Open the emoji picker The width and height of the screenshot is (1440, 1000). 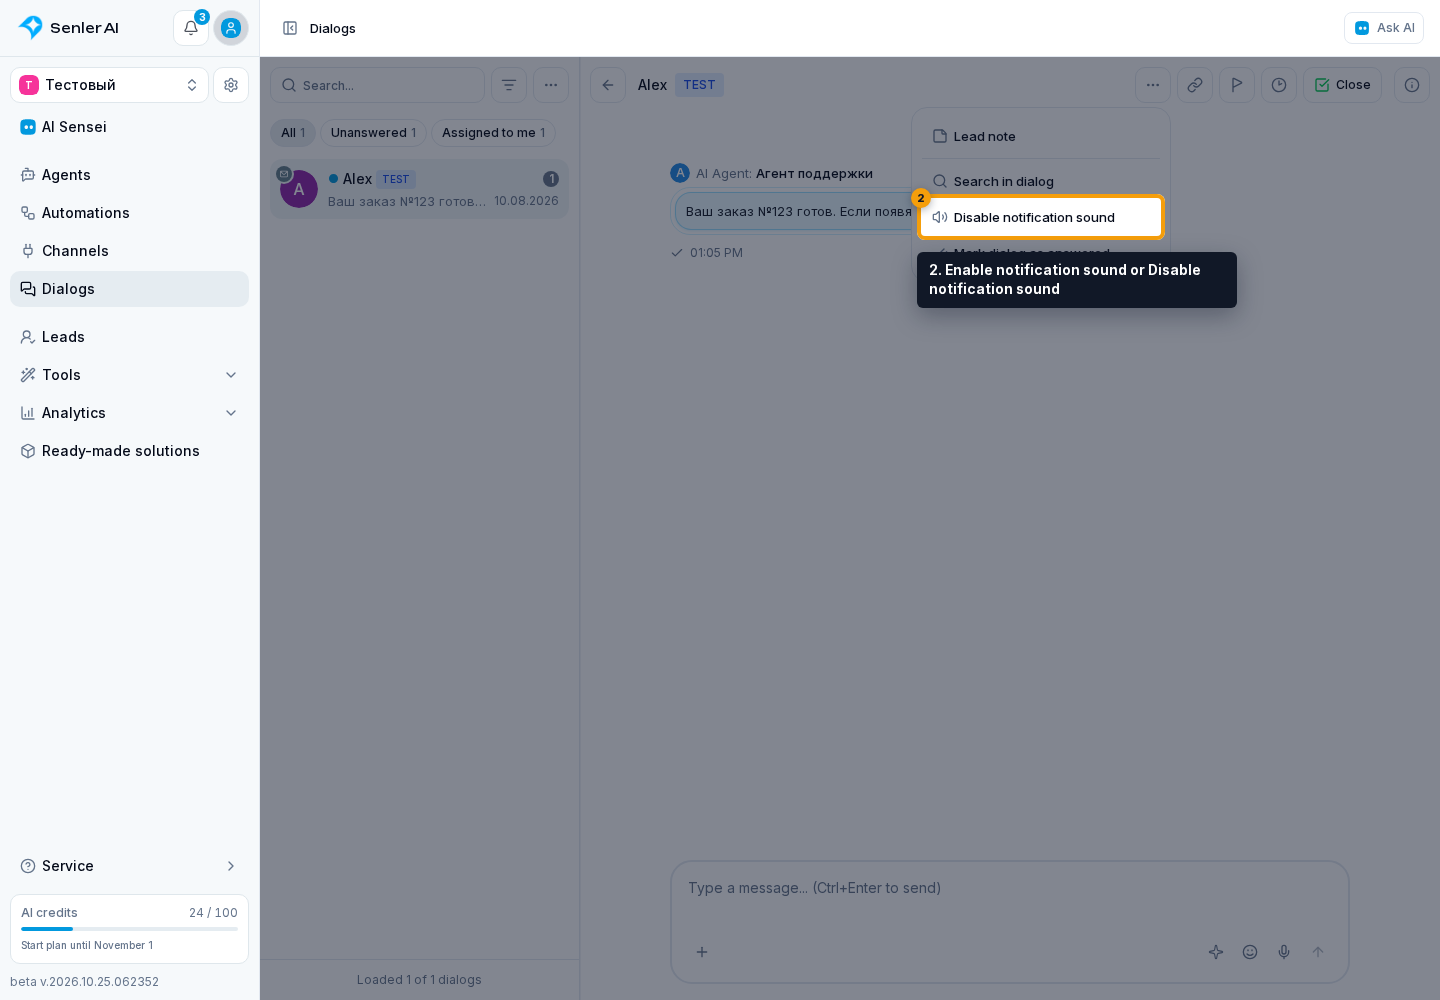[x=1250, y=952]
